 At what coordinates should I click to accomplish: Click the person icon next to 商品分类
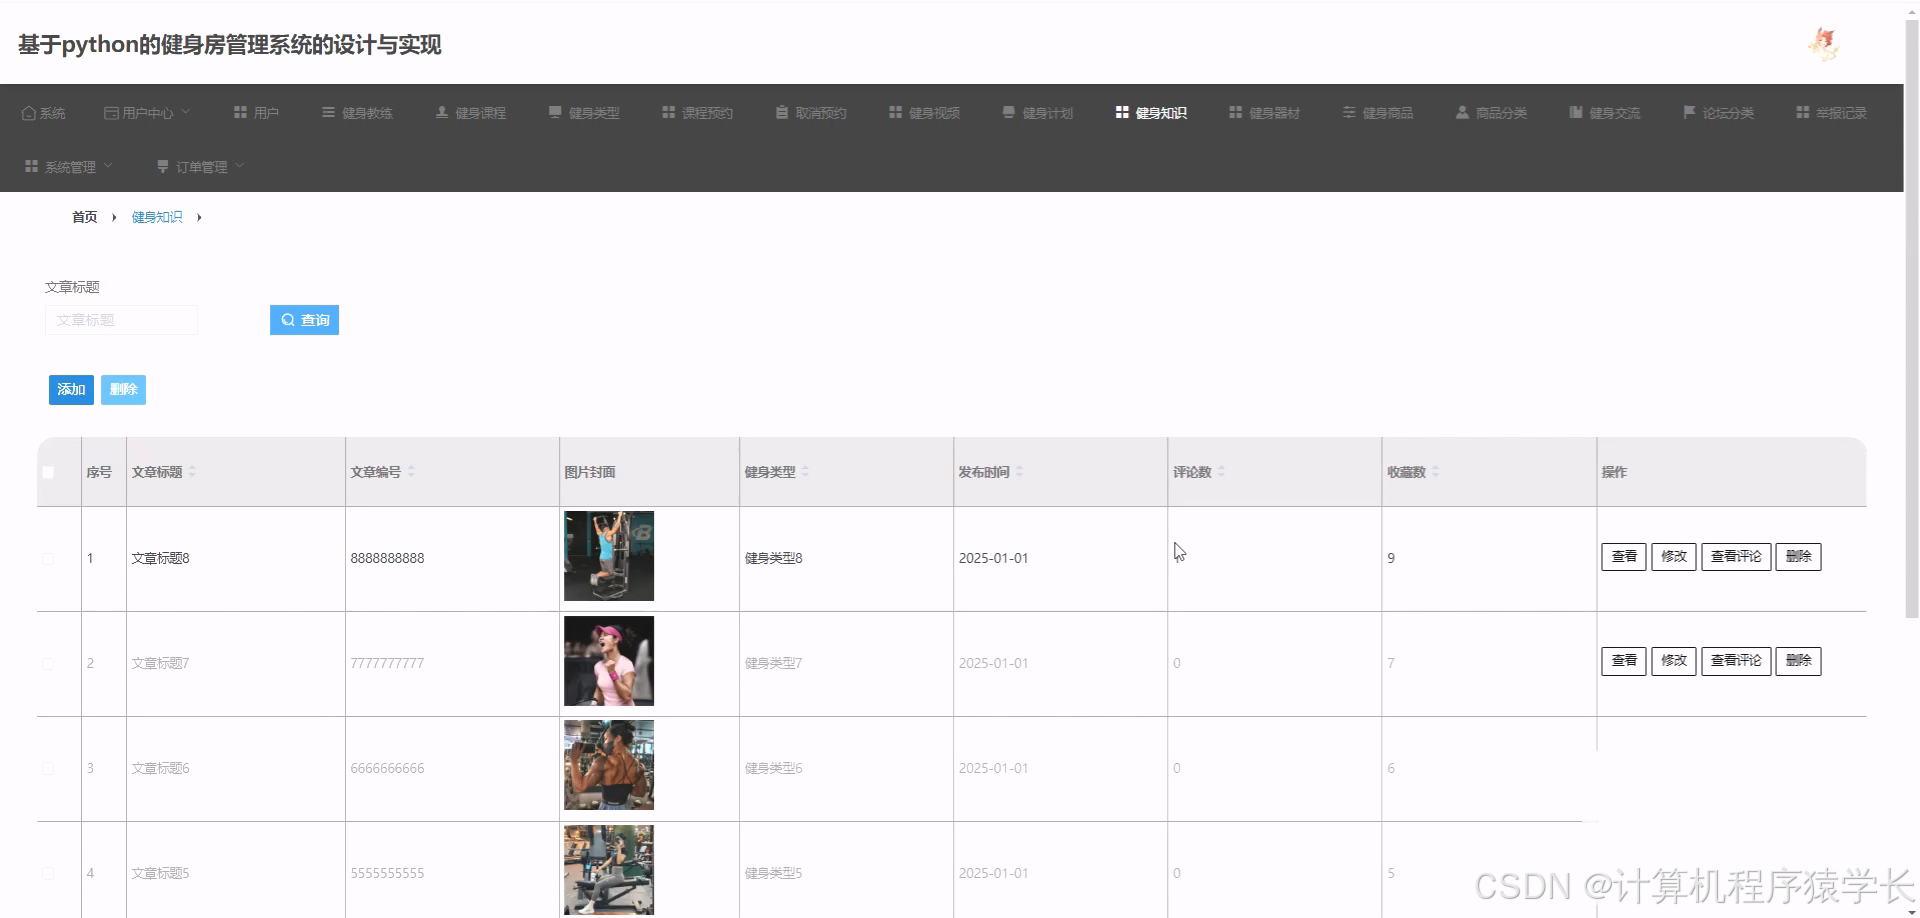pos(1462,112)
